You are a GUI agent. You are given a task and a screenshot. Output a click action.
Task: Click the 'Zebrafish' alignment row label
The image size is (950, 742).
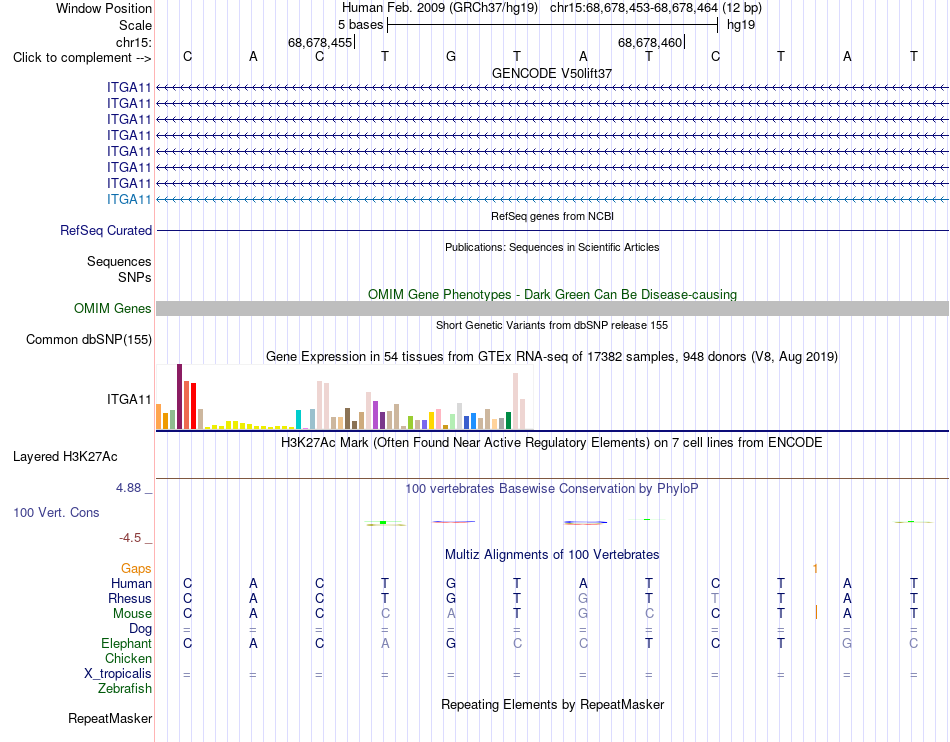click(x=125, y=689)
